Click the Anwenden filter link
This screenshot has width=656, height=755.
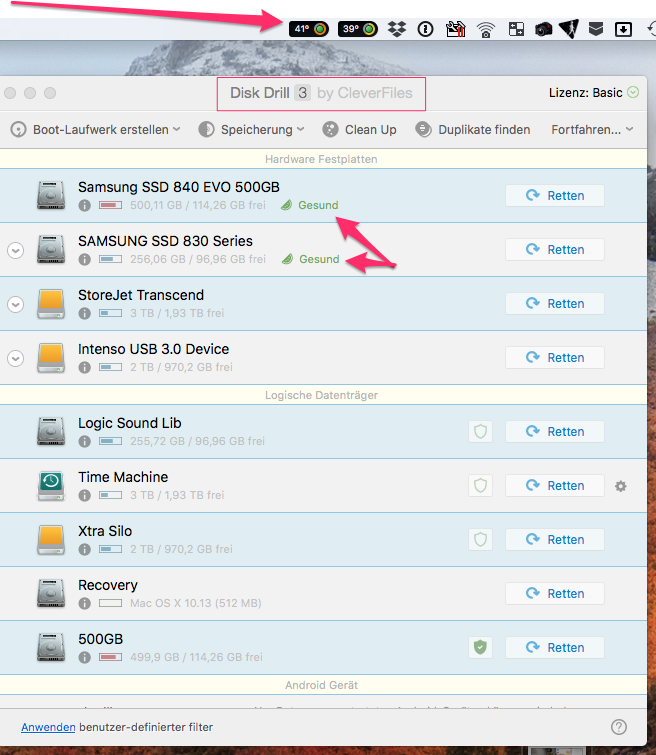[48, 727]
